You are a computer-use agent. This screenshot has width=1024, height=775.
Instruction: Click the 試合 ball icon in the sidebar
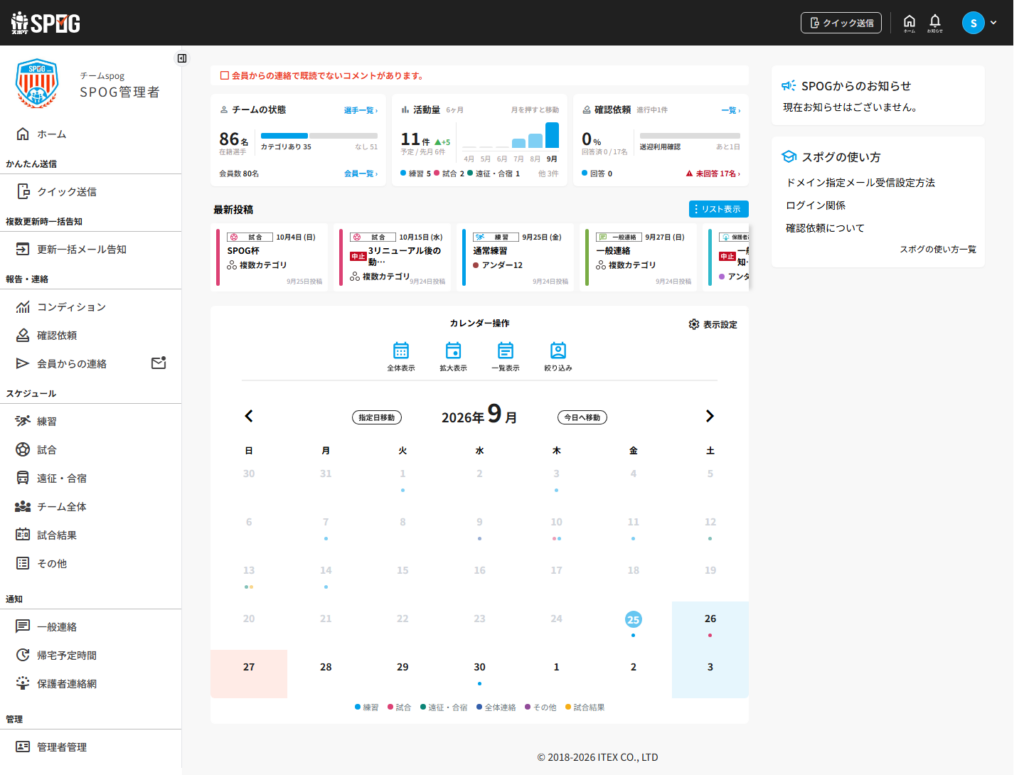(x=23, y=449)
